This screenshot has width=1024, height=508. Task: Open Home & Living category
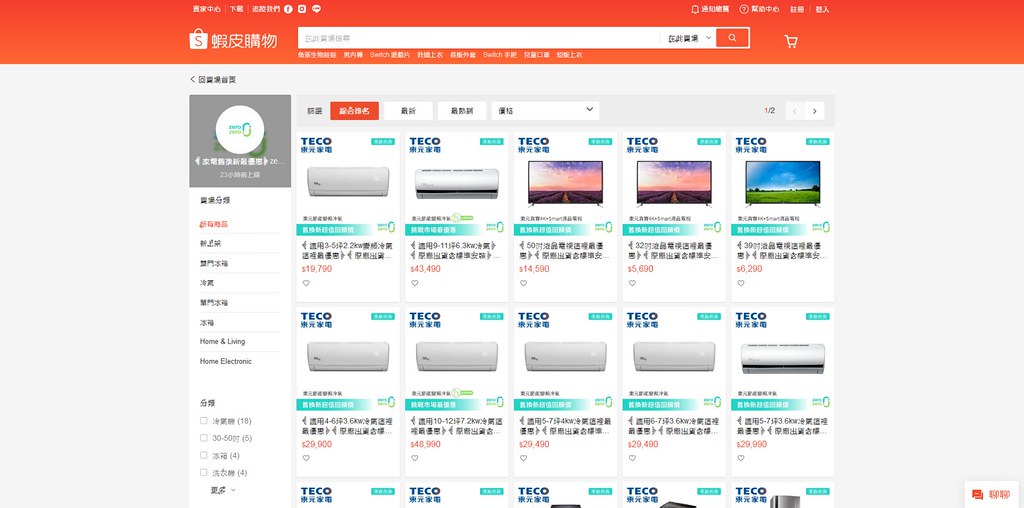(223, 341)
